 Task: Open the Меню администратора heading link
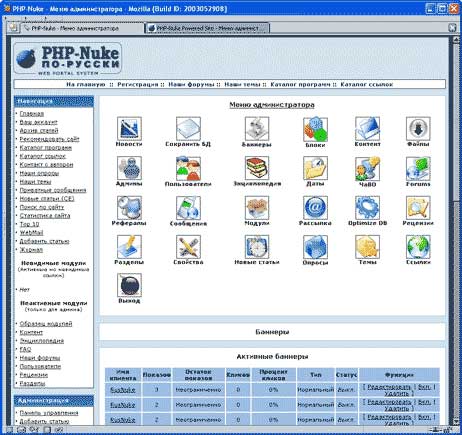272,105
